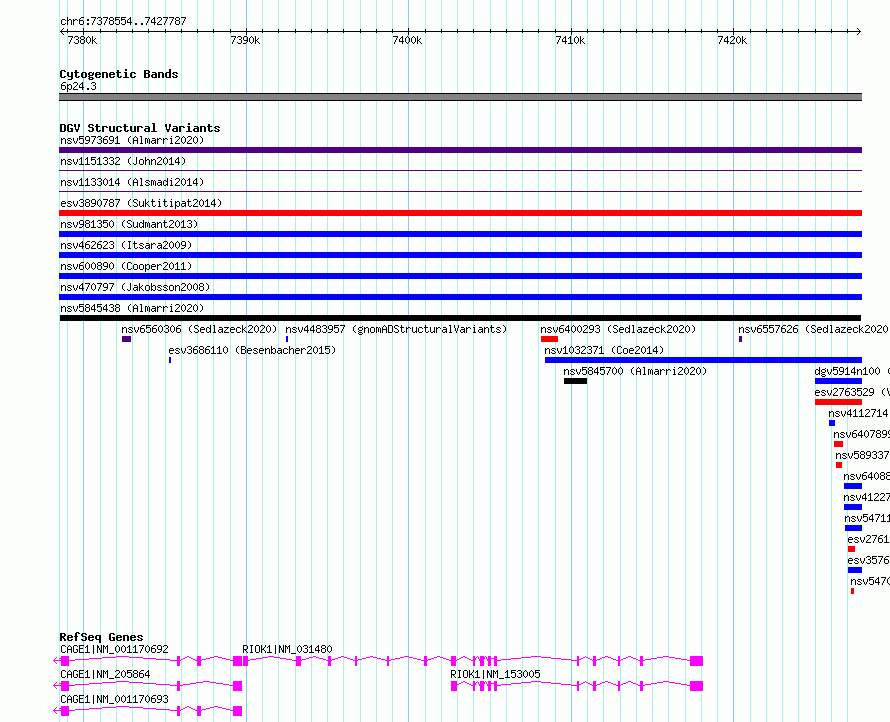Click the 7390k ruler tick label

(x=245, y=40)
